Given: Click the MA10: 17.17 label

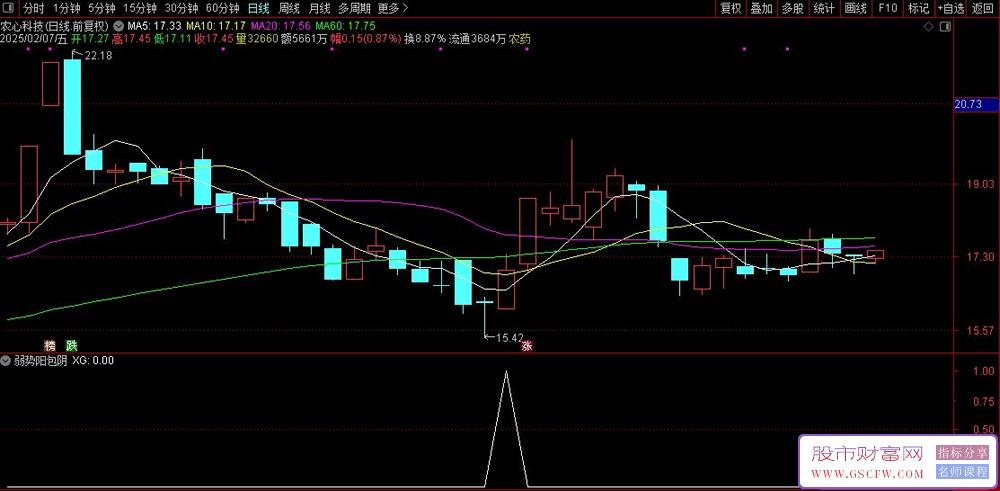Looking at the screenshot, I should click(216, 26).
